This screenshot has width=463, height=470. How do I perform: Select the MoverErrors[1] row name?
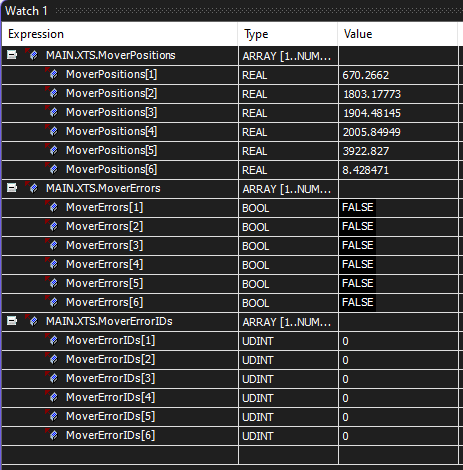(104, 207)
